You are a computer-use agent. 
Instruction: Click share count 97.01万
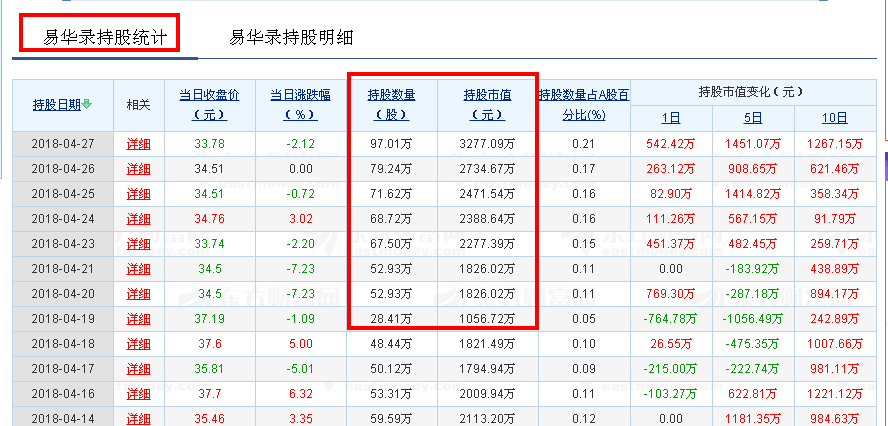click(391, 144)
